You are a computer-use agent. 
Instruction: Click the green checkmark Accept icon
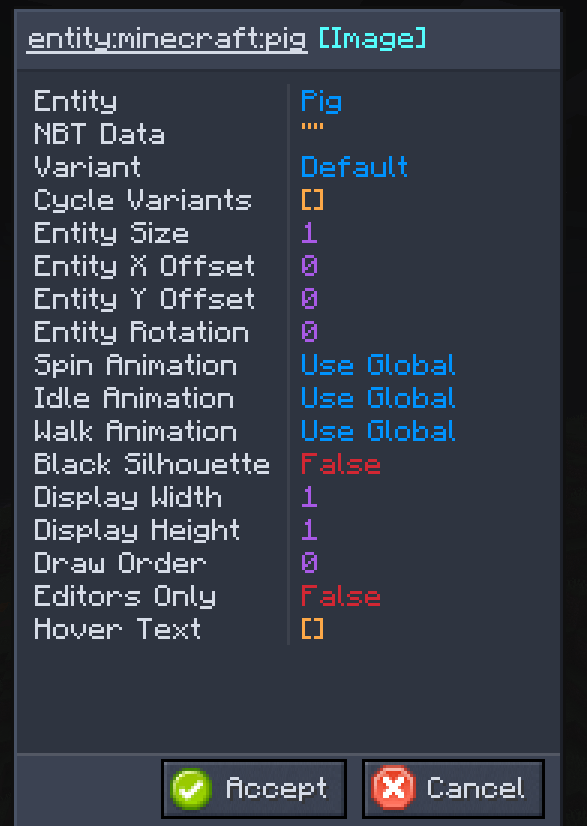(191, 789)
